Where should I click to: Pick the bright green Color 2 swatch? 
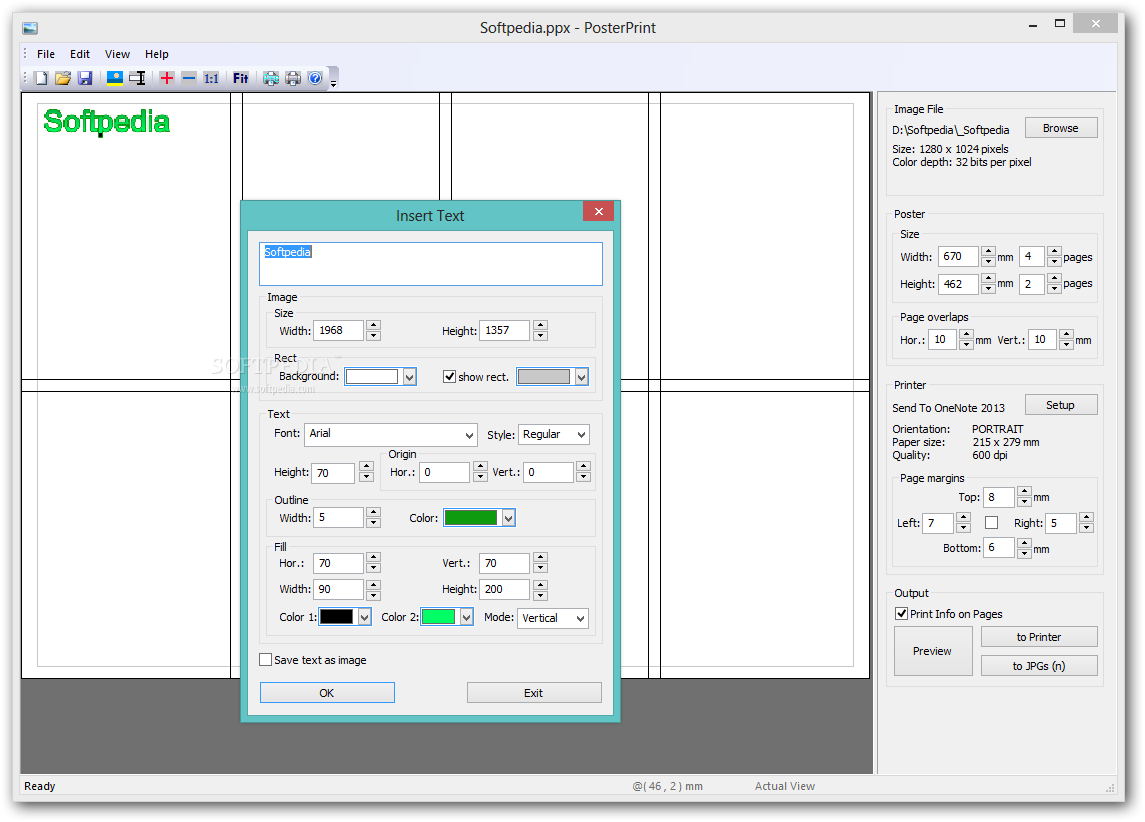[438, 617]
